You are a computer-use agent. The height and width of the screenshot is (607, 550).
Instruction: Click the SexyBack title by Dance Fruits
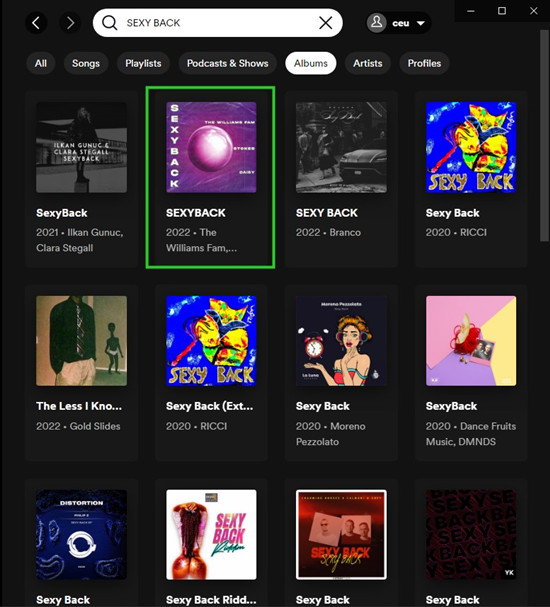[x=451, y=406]
